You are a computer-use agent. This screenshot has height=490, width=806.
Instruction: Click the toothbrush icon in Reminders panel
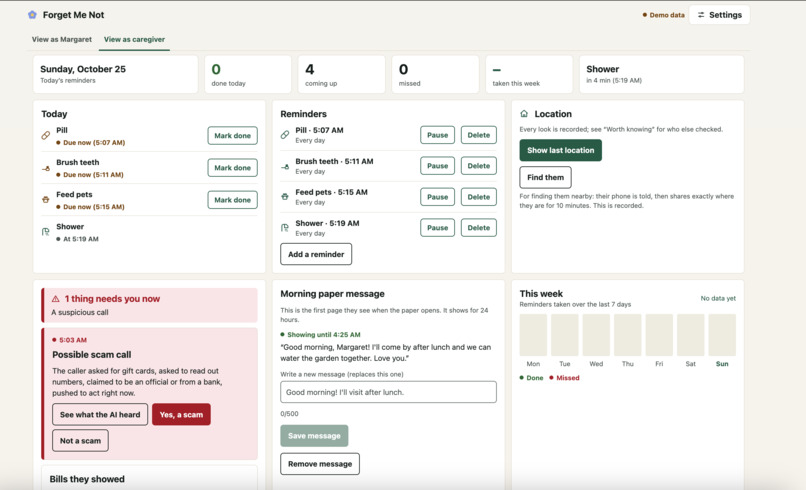tap(285, 166)
